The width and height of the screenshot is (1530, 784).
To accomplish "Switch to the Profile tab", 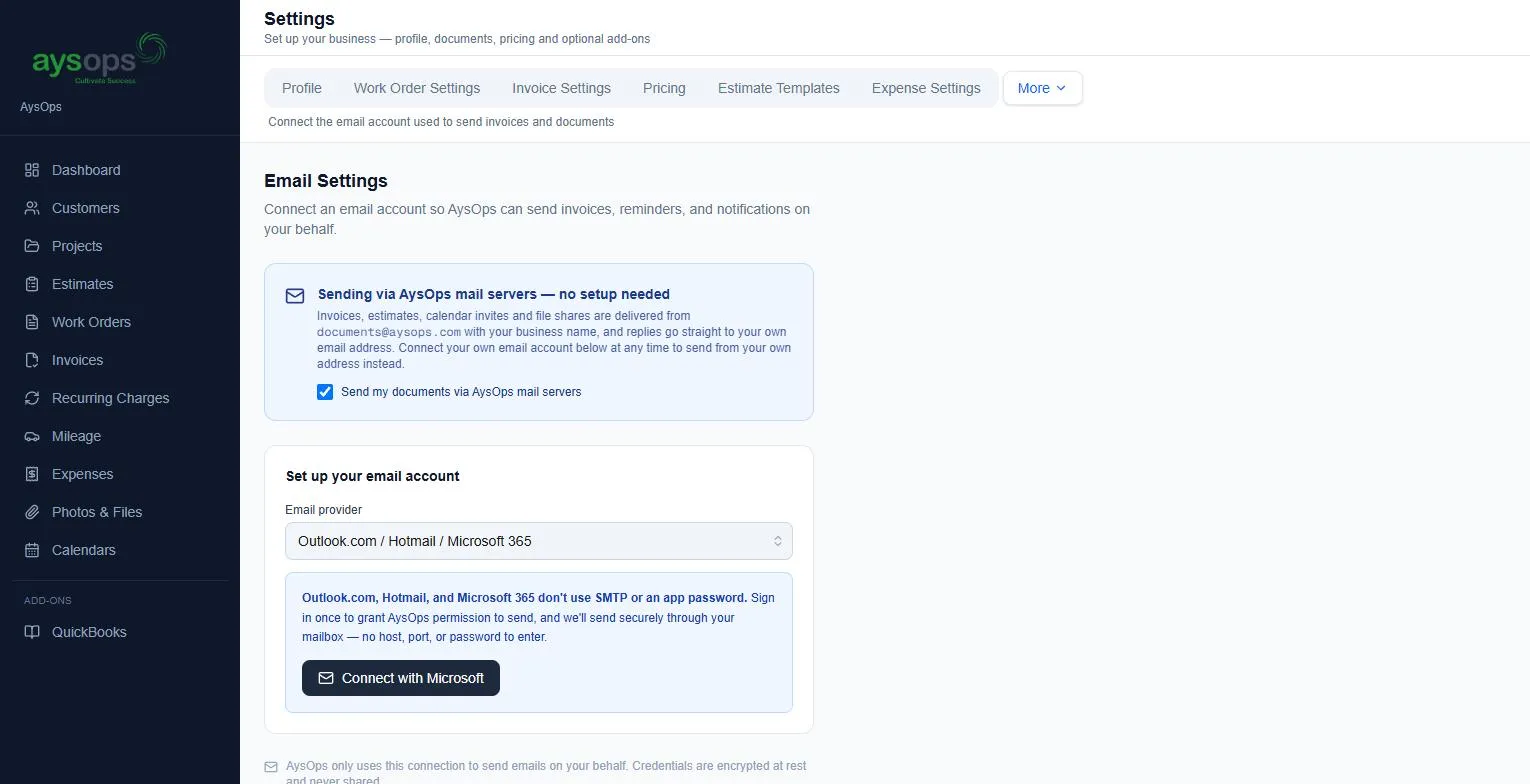I will 302,88.
